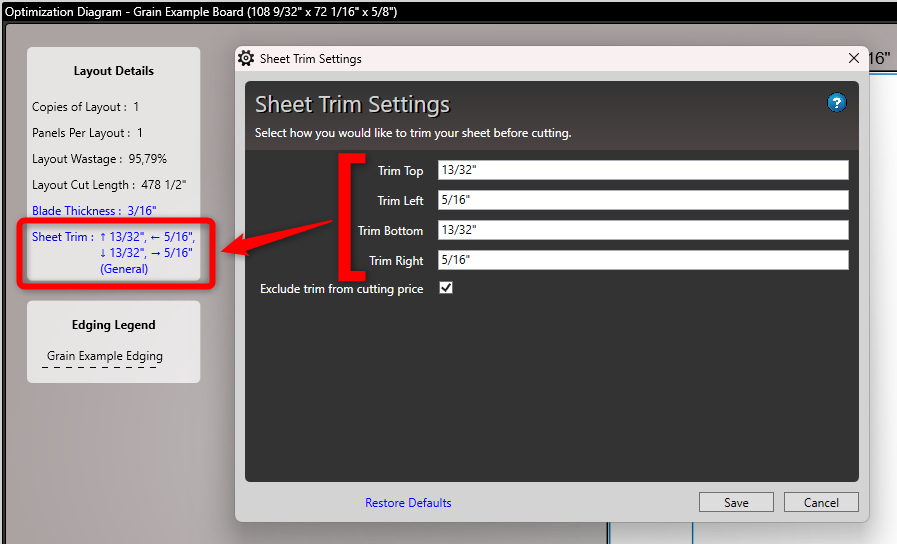The image size is (897, 544).
Task: Click Restore Defaults link
Action: (408, 502)
